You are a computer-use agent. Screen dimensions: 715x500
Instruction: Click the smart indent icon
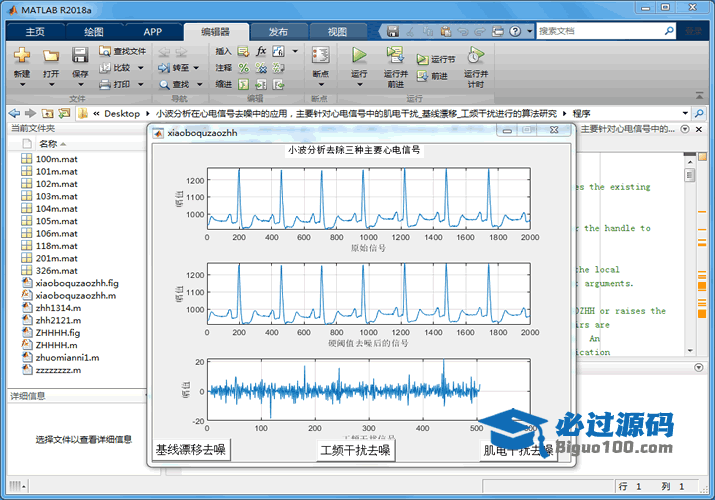244,84
